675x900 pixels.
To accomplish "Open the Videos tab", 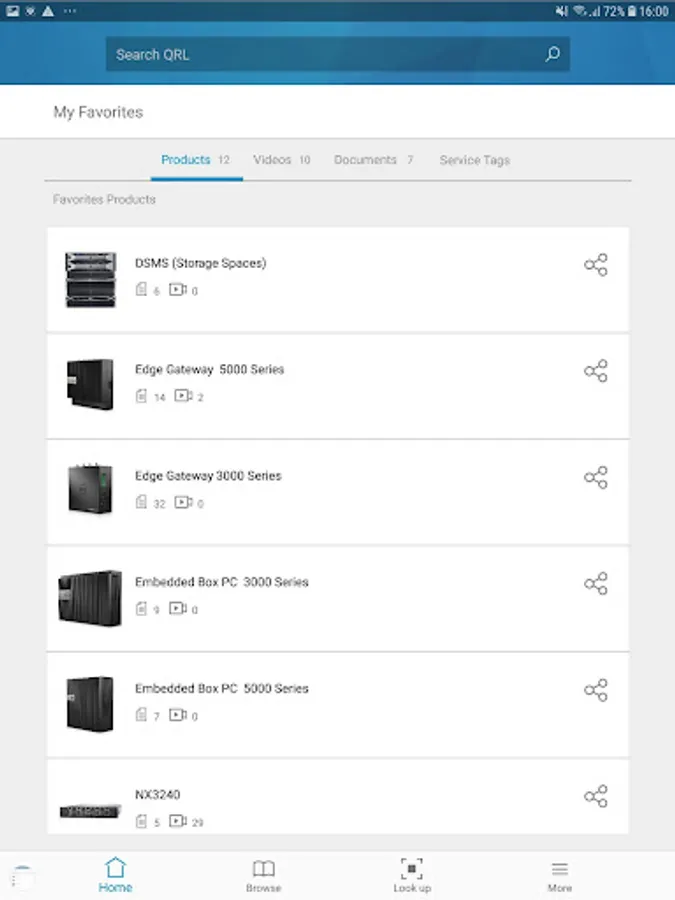I will pos(282,160).
